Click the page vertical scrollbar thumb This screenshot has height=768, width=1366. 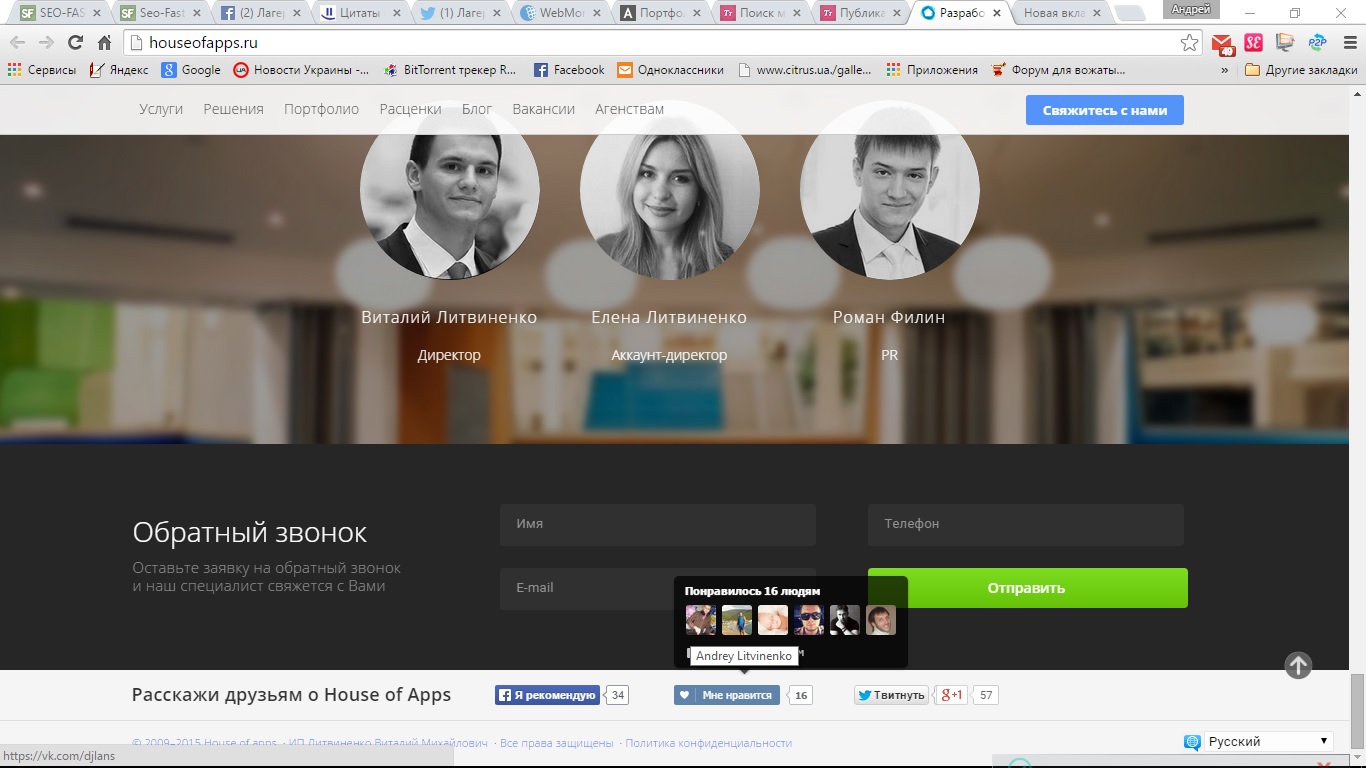(1357, 712)
